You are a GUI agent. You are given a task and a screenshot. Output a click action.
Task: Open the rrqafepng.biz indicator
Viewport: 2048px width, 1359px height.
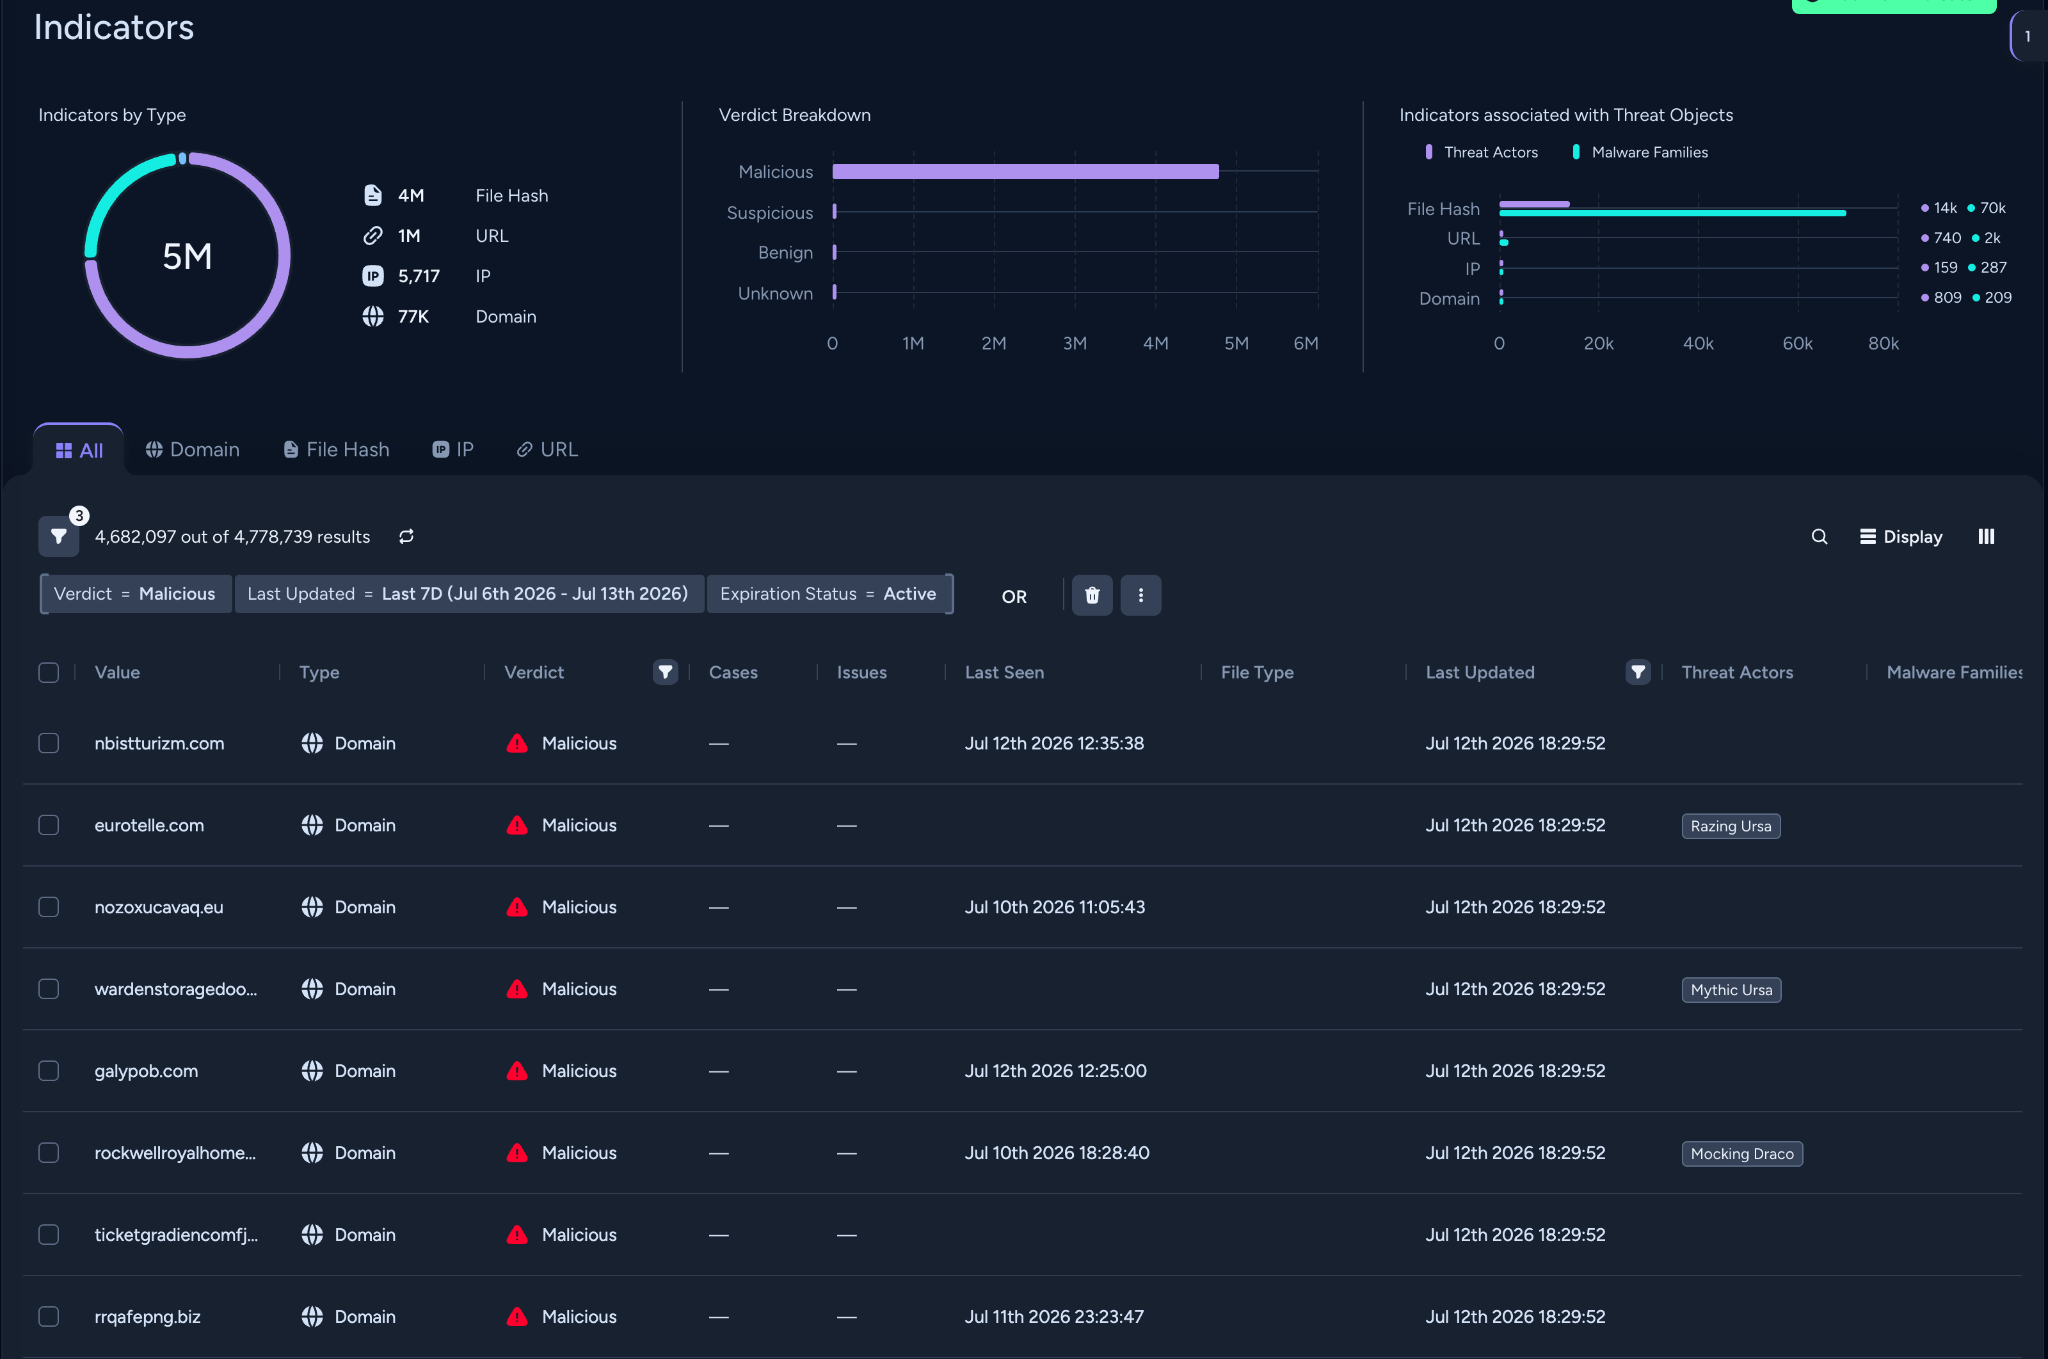point(147,1317)
